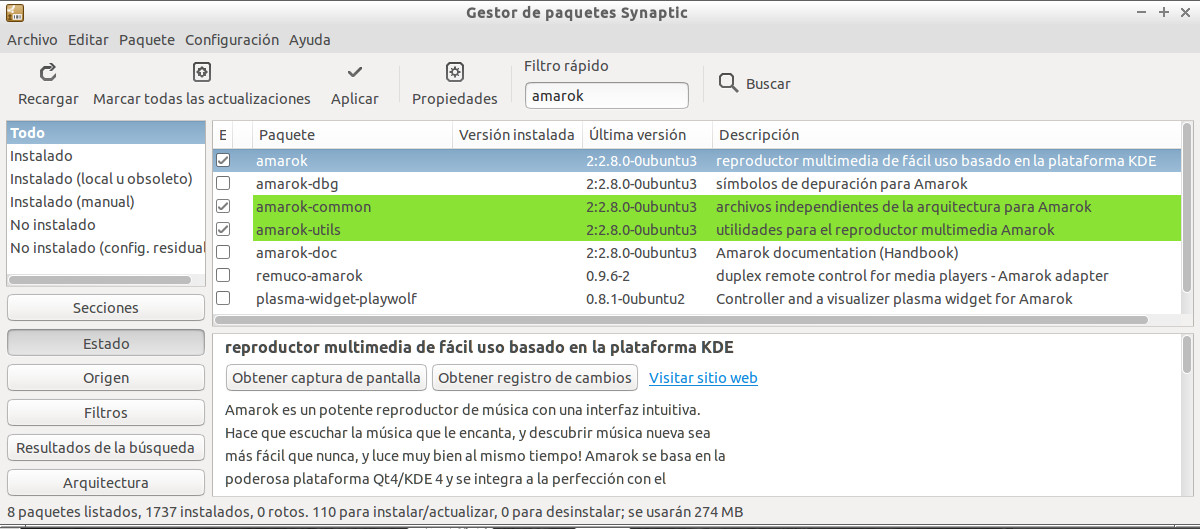Focus the Filtro rápido text field
The image size is (1200, 529).
(606, 96)
